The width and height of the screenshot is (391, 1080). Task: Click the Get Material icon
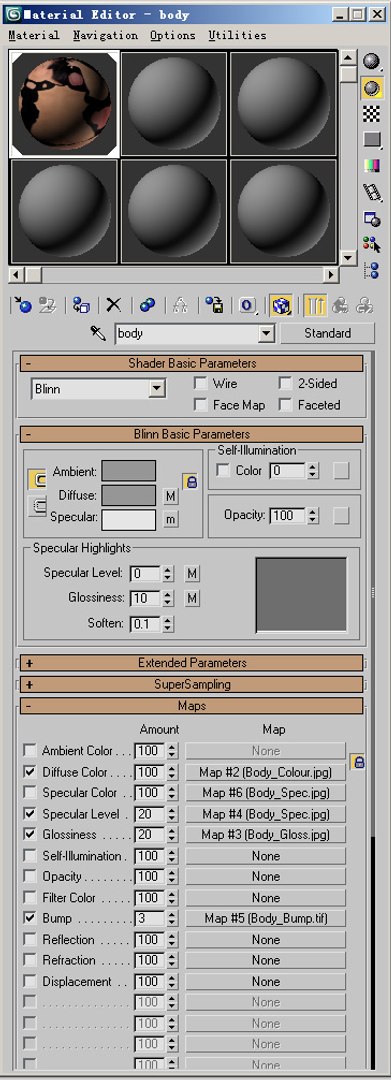pyautogui.click(x=23, y=306)
